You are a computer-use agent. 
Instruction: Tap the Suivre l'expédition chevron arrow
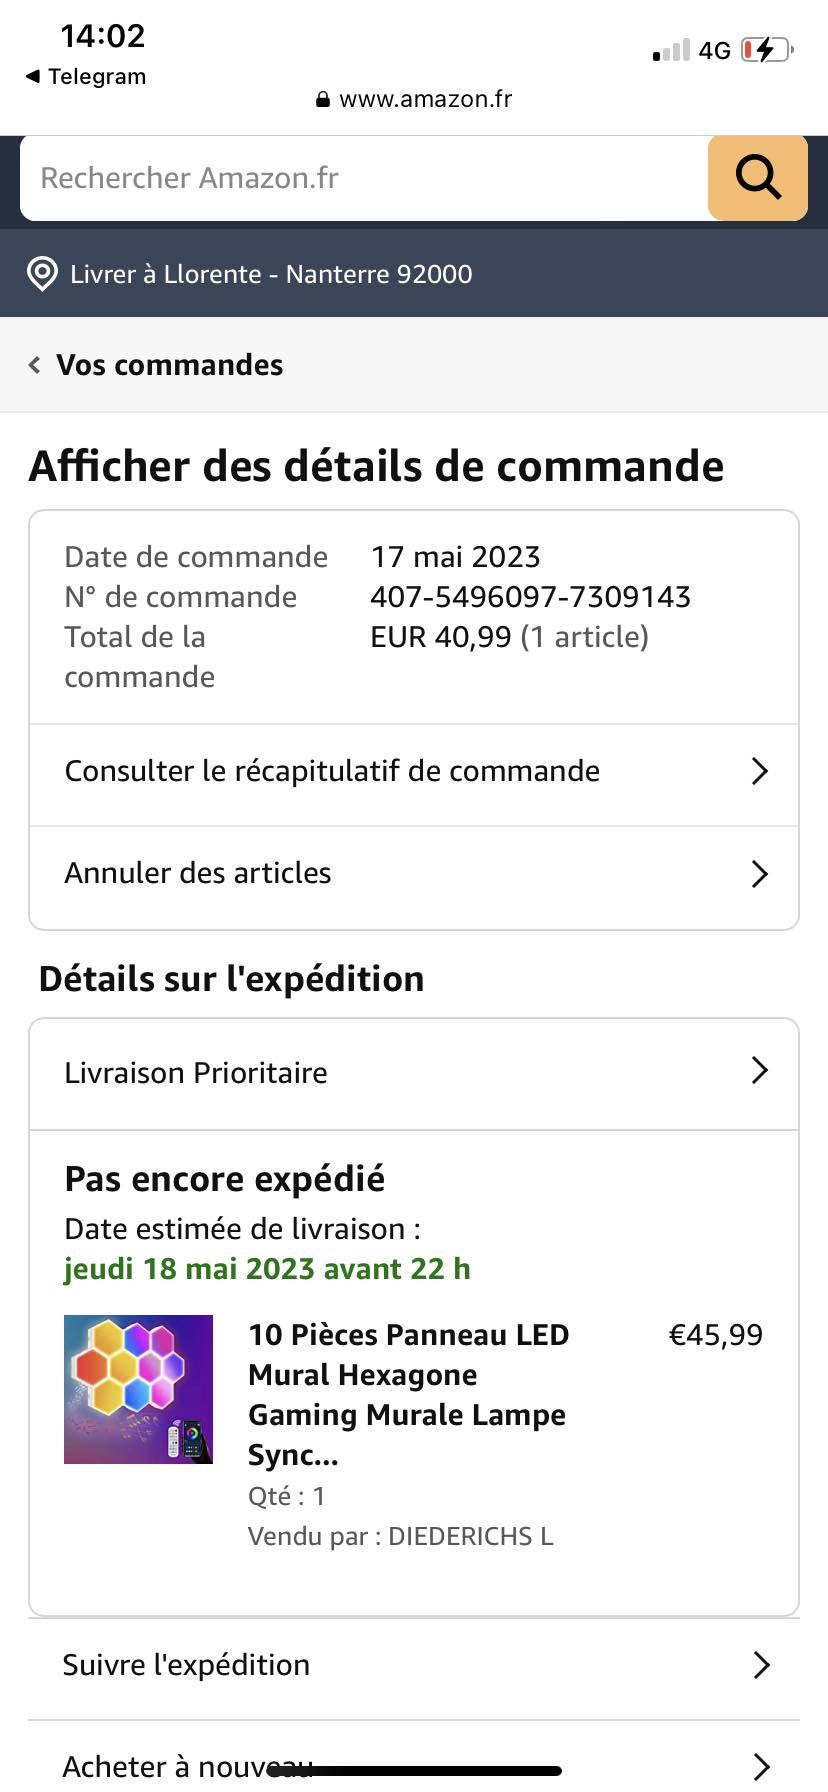pyautogui.click(x=760, y=1665)
